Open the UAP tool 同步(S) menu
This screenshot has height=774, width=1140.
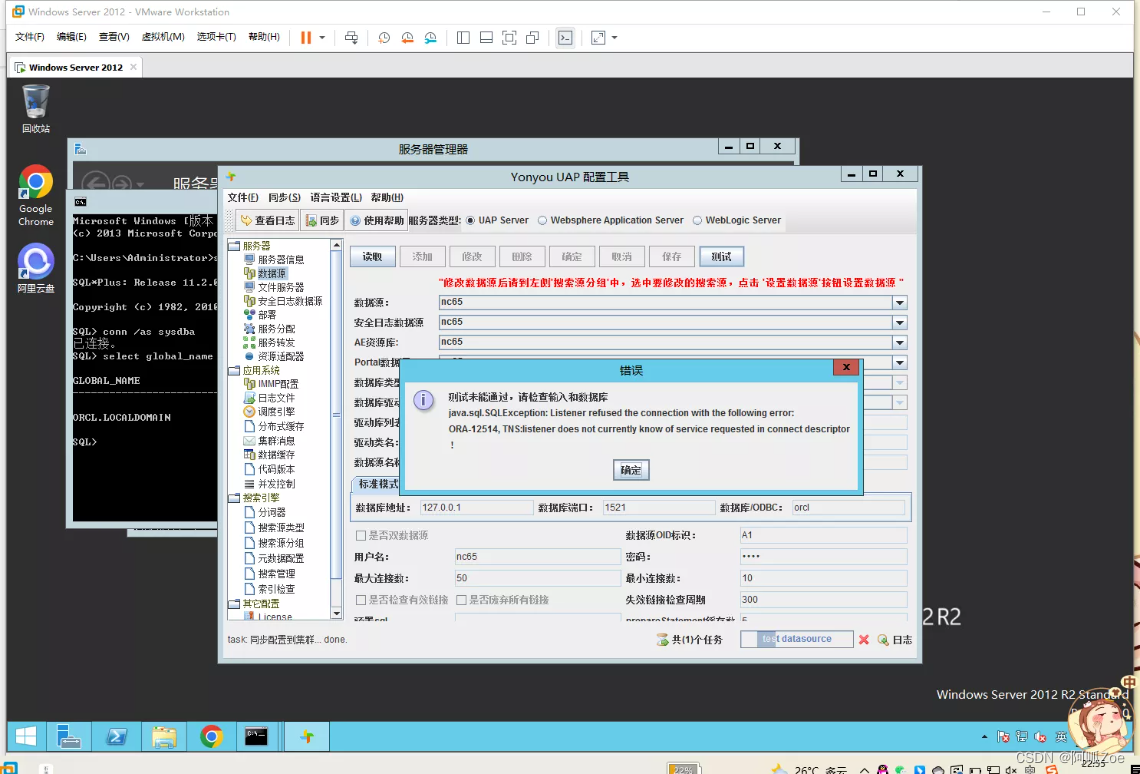tap(284, 198)
